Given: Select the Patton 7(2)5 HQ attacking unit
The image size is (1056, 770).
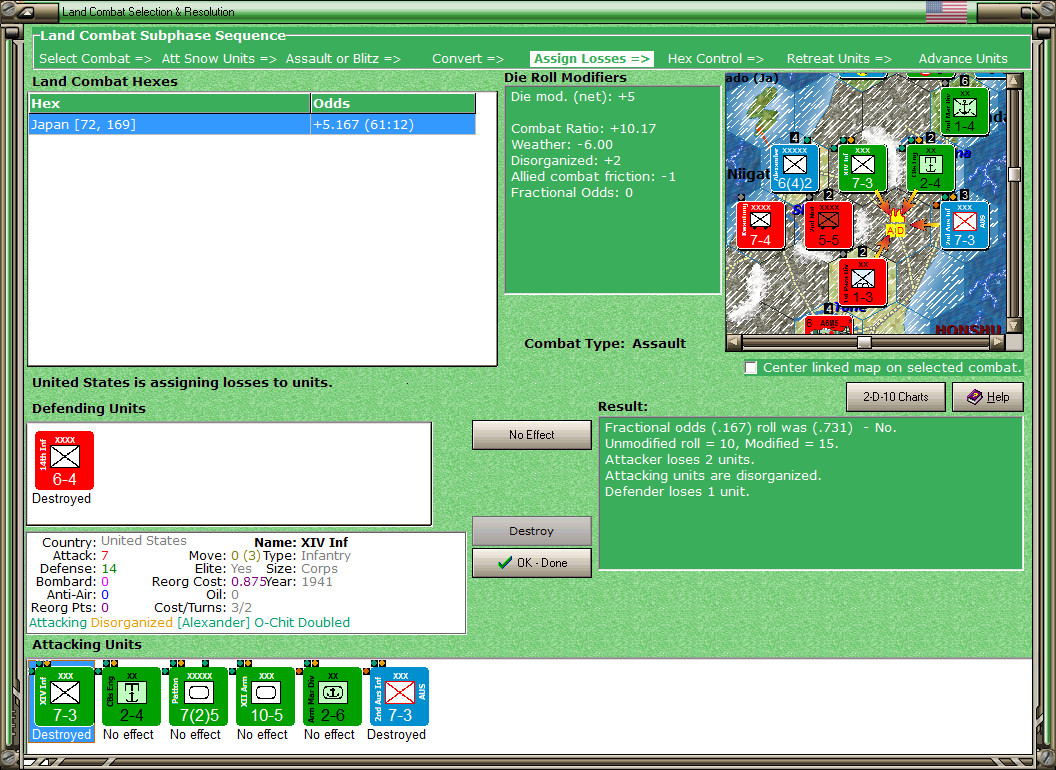Looking at the screenshot, I should 199,696.
